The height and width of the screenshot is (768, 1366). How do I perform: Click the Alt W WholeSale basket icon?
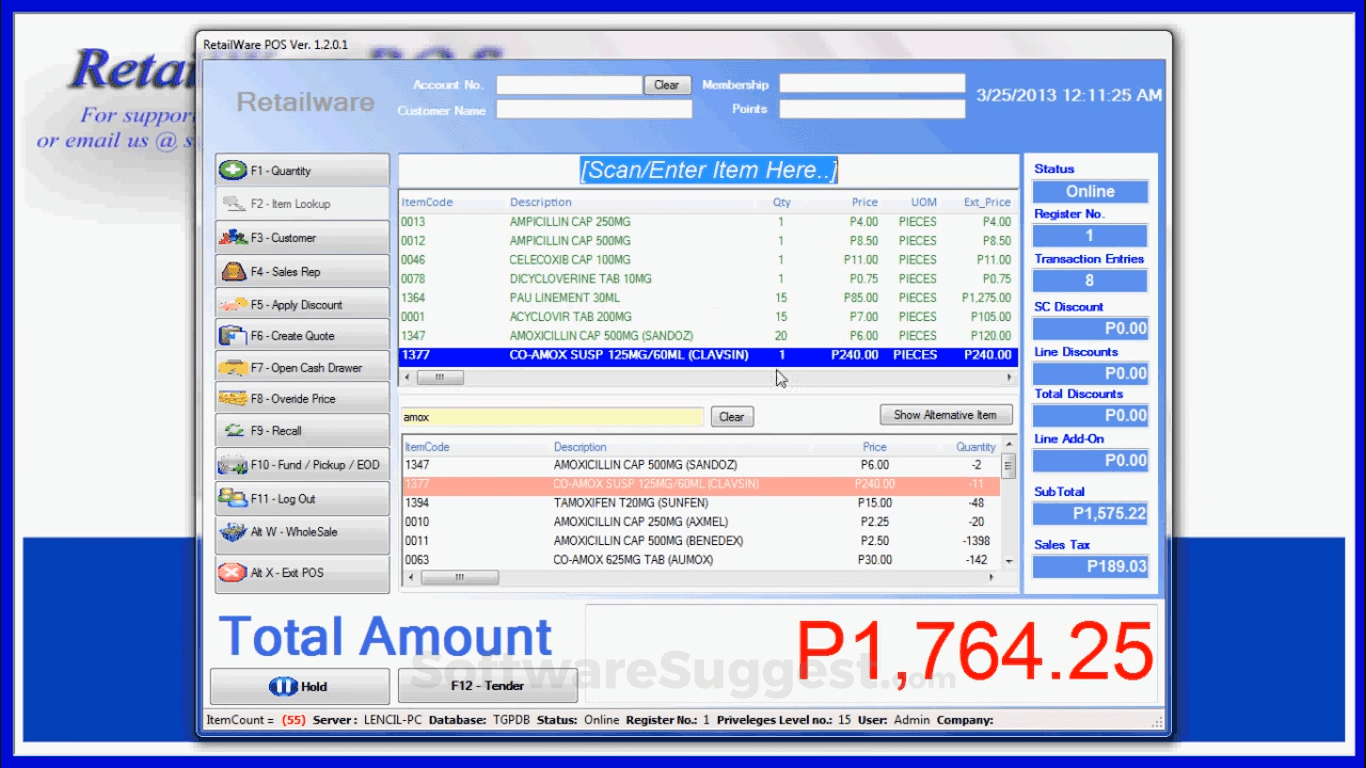click(x=232, y=532)
